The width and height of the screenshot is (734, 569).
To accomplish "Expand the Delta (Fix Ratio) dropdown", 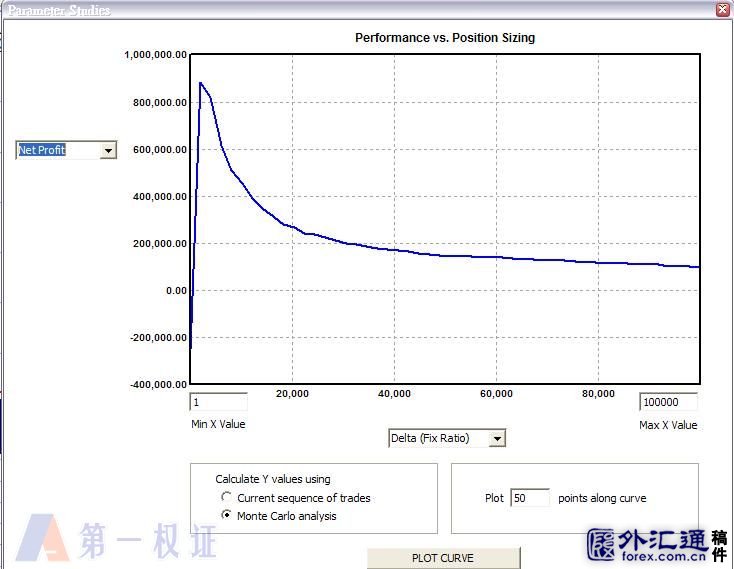I will (497, 439).
